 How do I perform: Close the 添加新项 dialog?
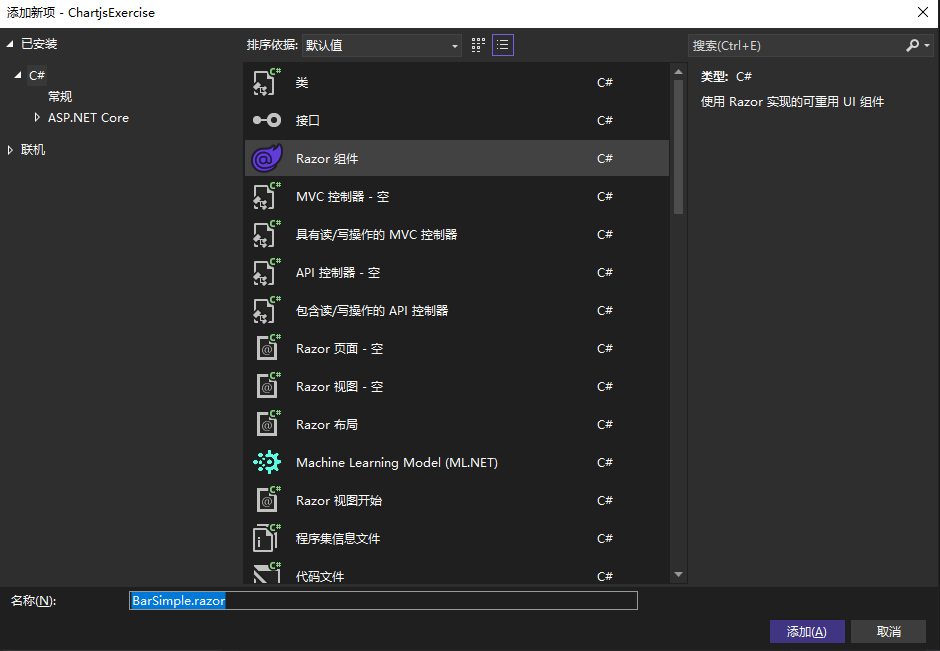(x=923, y=12)
